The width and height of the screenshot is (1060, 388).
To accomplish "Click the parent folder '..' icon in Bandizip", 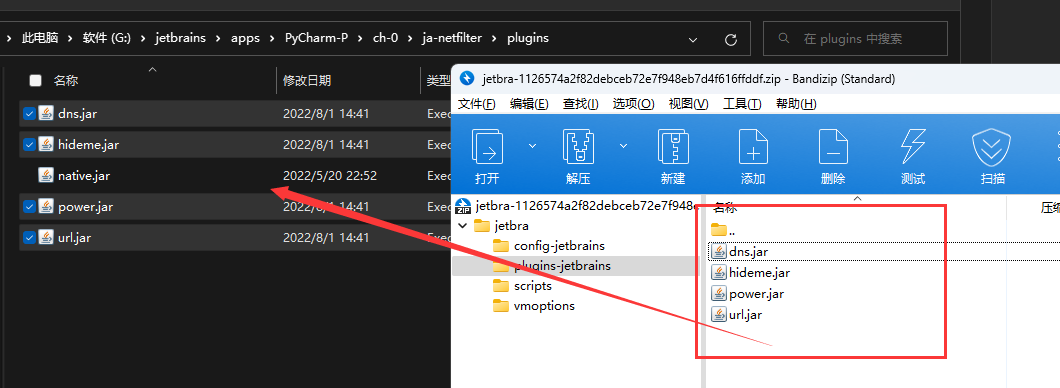I will pos(719,231).
